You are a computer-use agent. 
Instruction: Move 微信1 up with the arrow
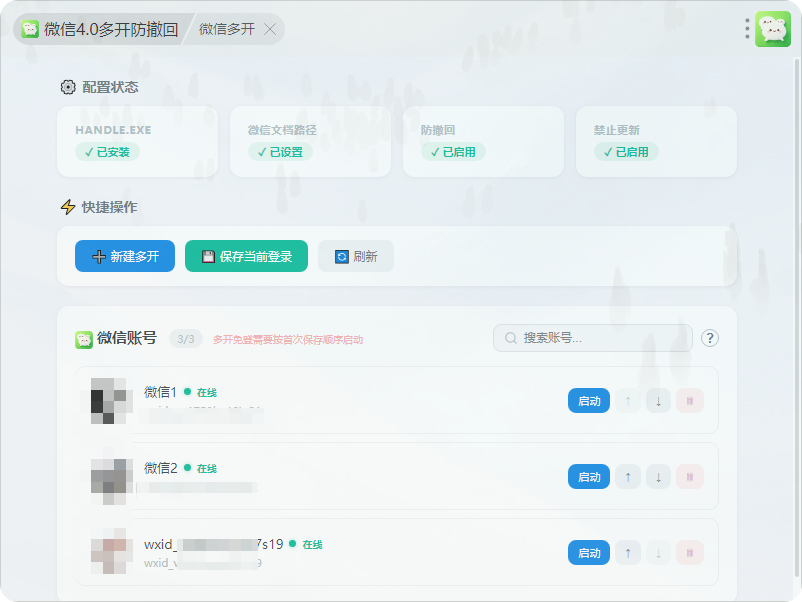coord(628,400)
